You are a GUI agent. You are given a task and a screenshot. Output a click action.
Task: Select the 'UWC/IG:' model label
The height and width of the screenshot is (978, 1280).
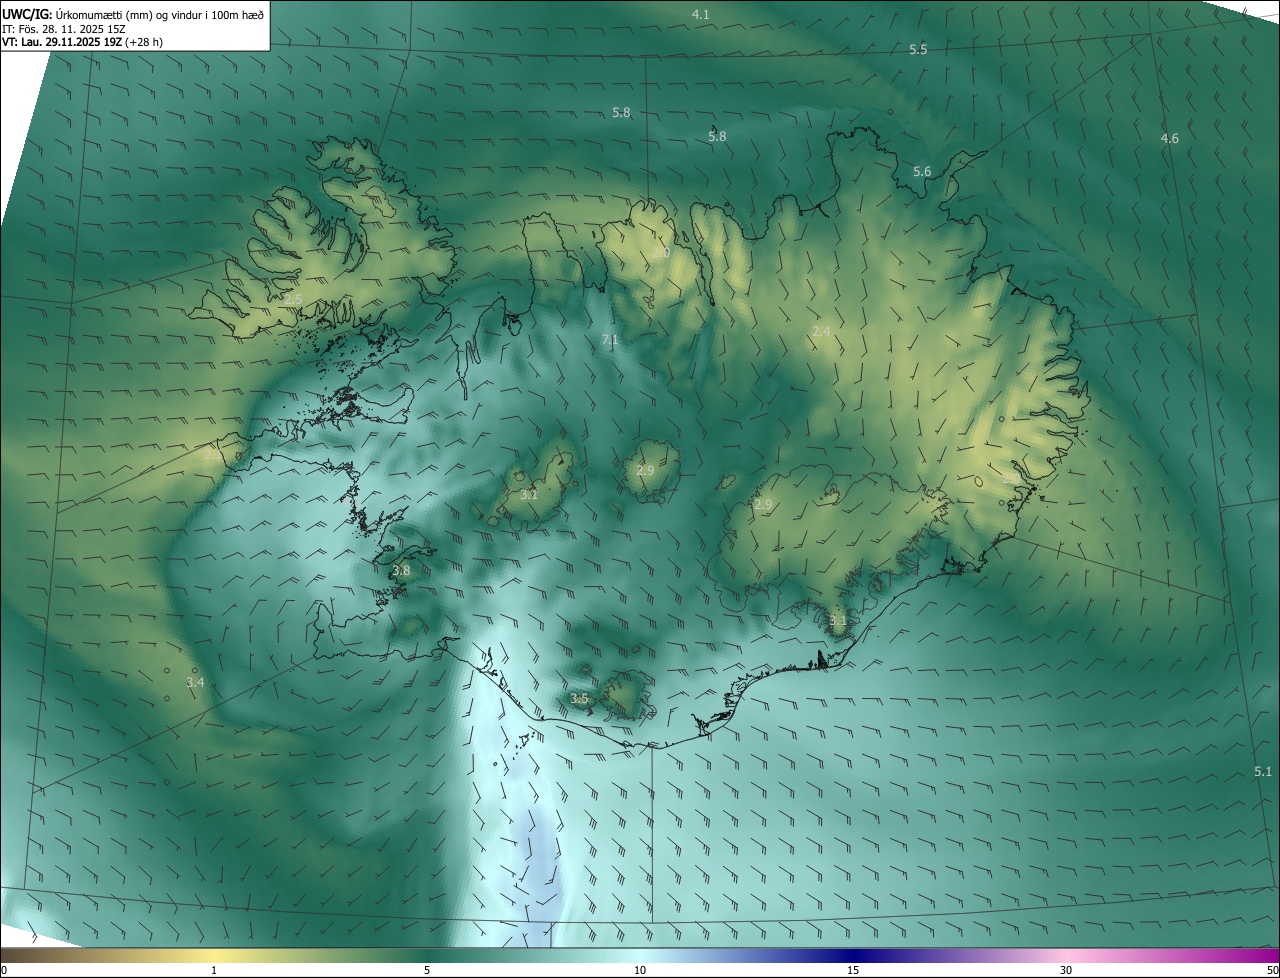click(27, 13)
